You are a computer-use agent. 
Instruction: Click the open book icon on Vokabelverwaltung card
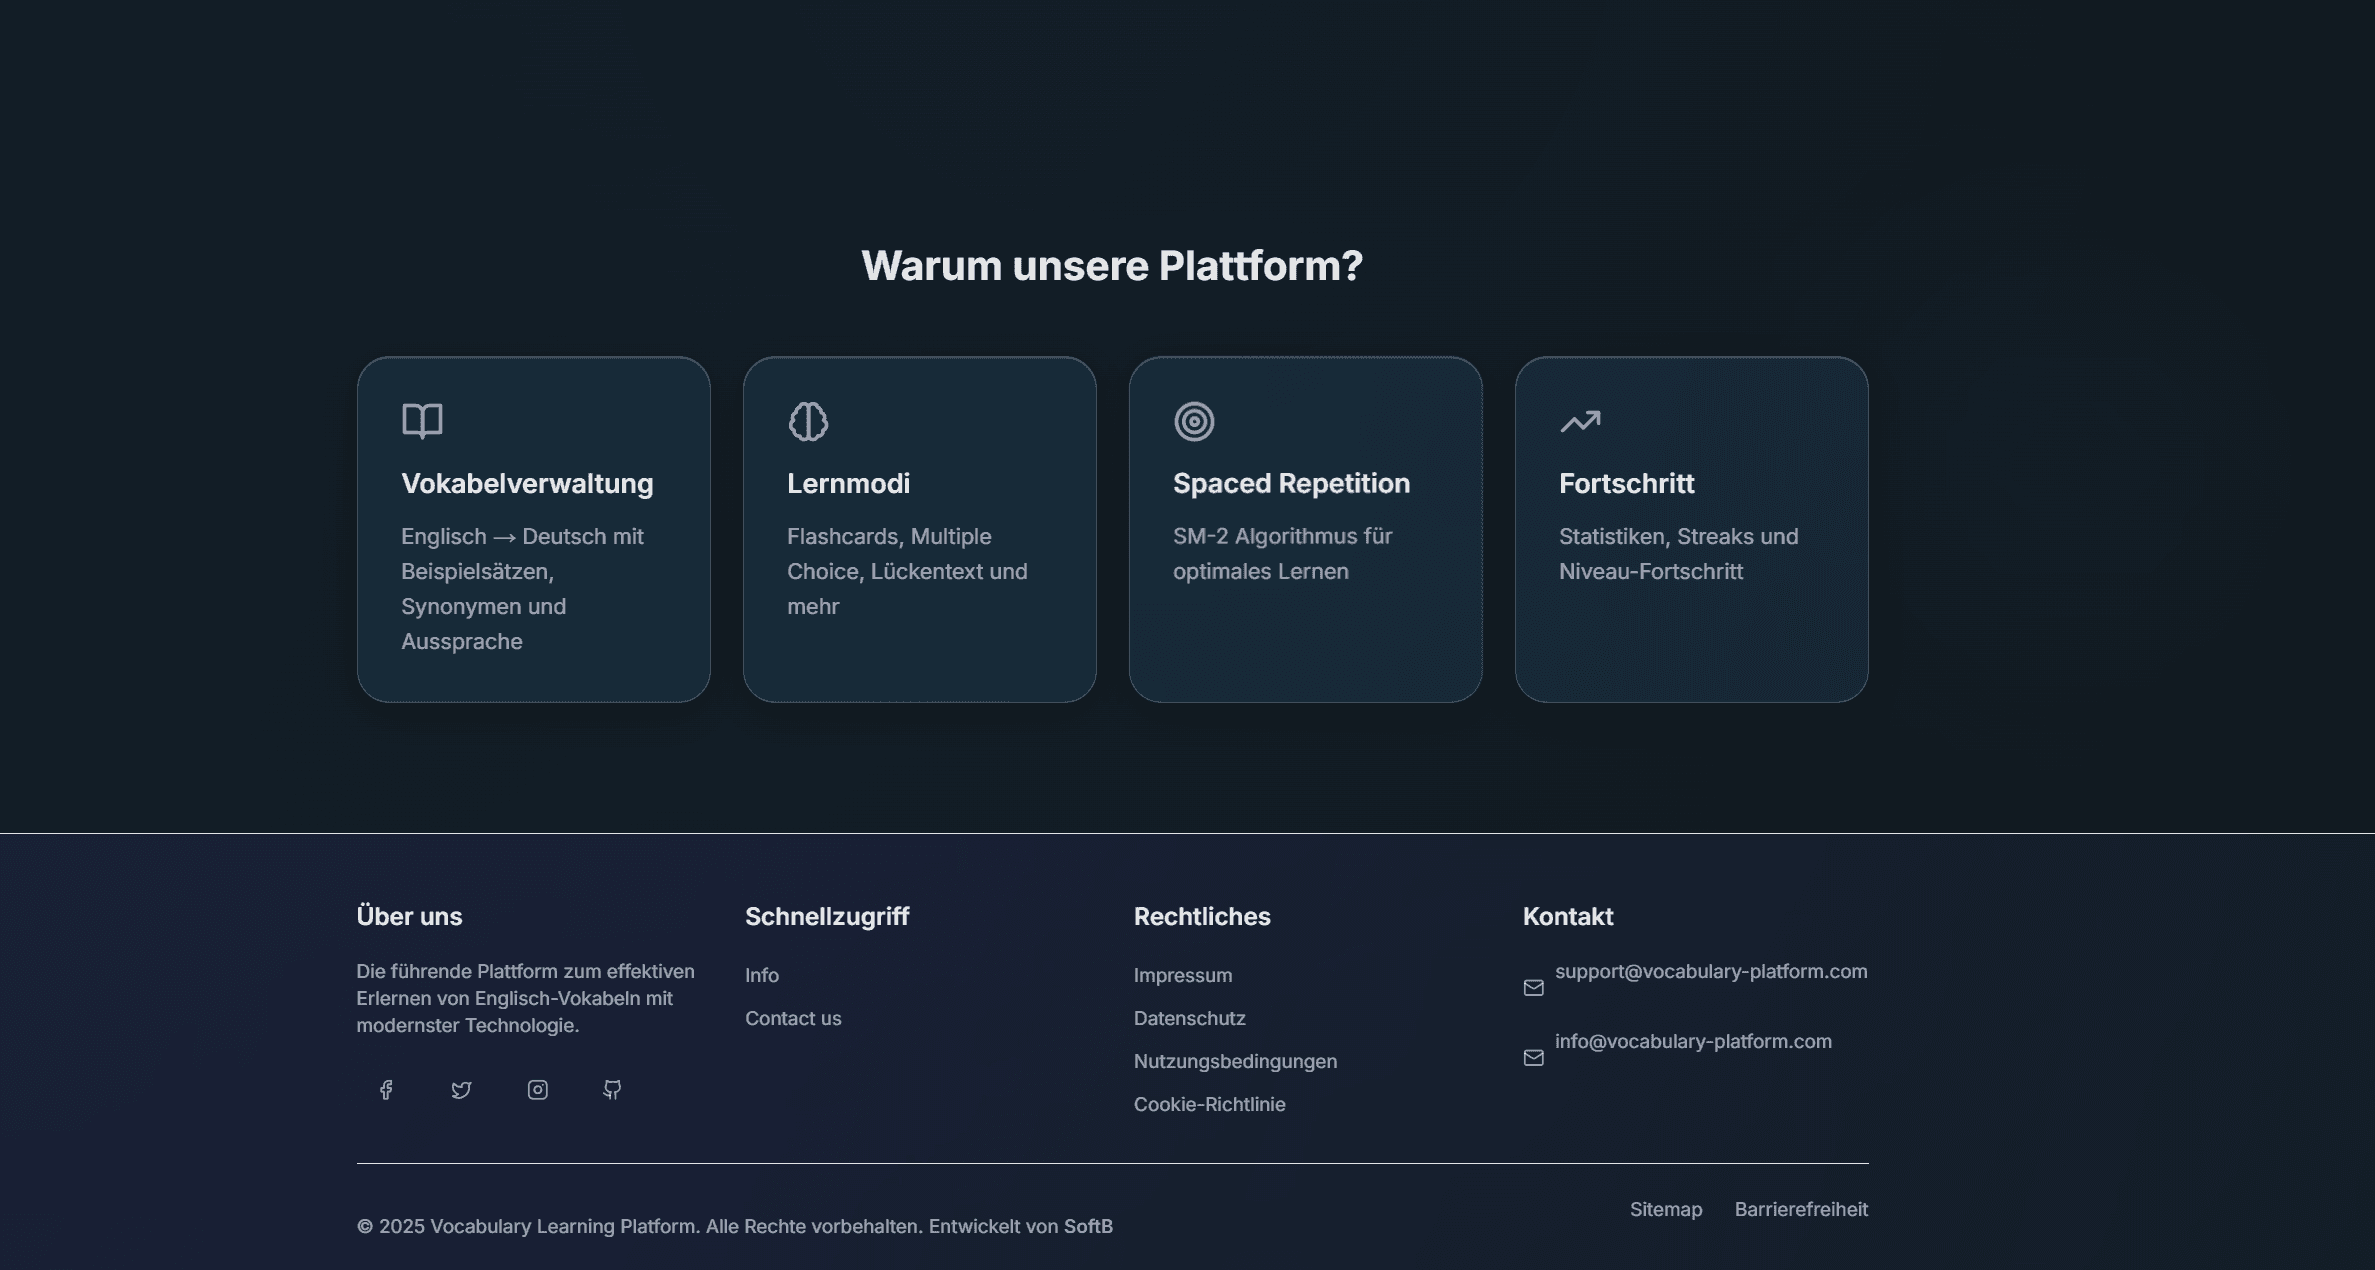[422, 421]
